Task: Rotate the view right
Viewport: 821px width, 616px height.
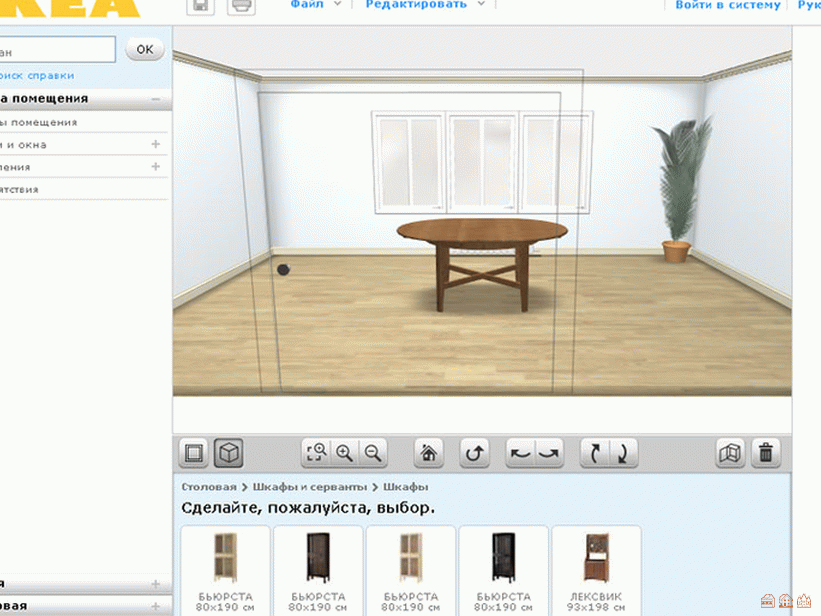Action: click(549, 453)
